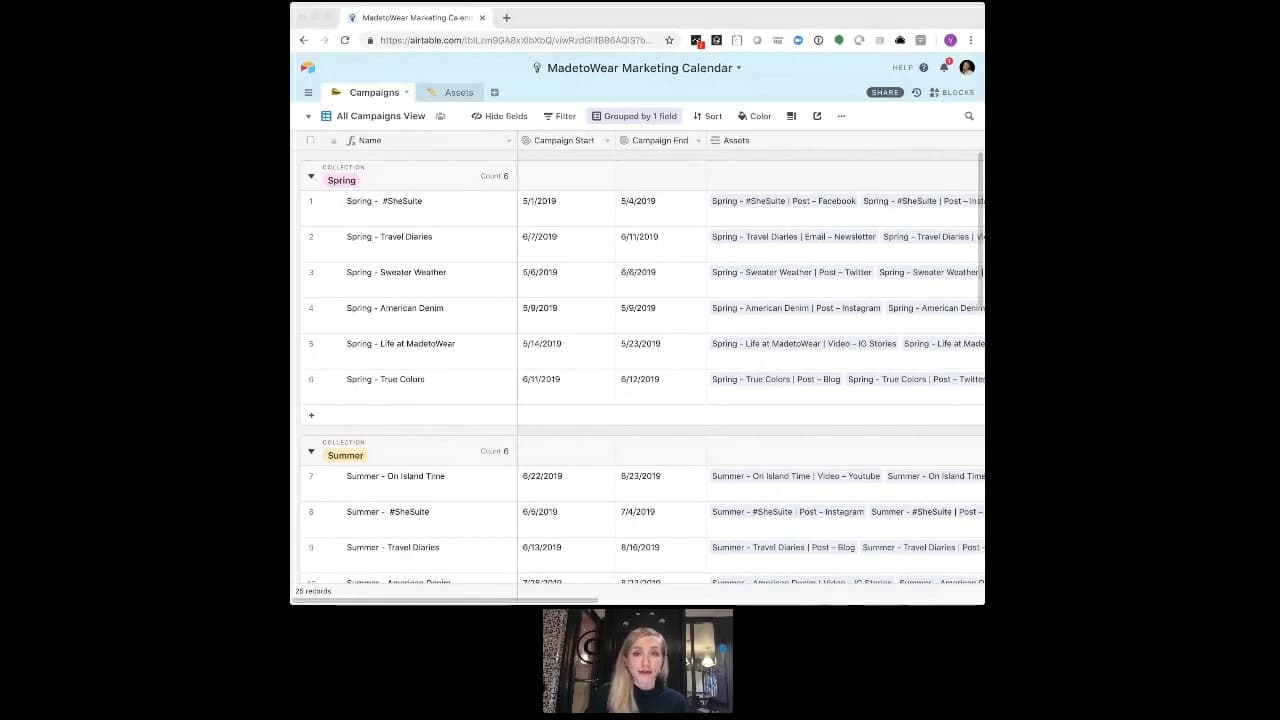Click the blue circular extension icon
Viewport: 1280px width, 720px height.
798,40
